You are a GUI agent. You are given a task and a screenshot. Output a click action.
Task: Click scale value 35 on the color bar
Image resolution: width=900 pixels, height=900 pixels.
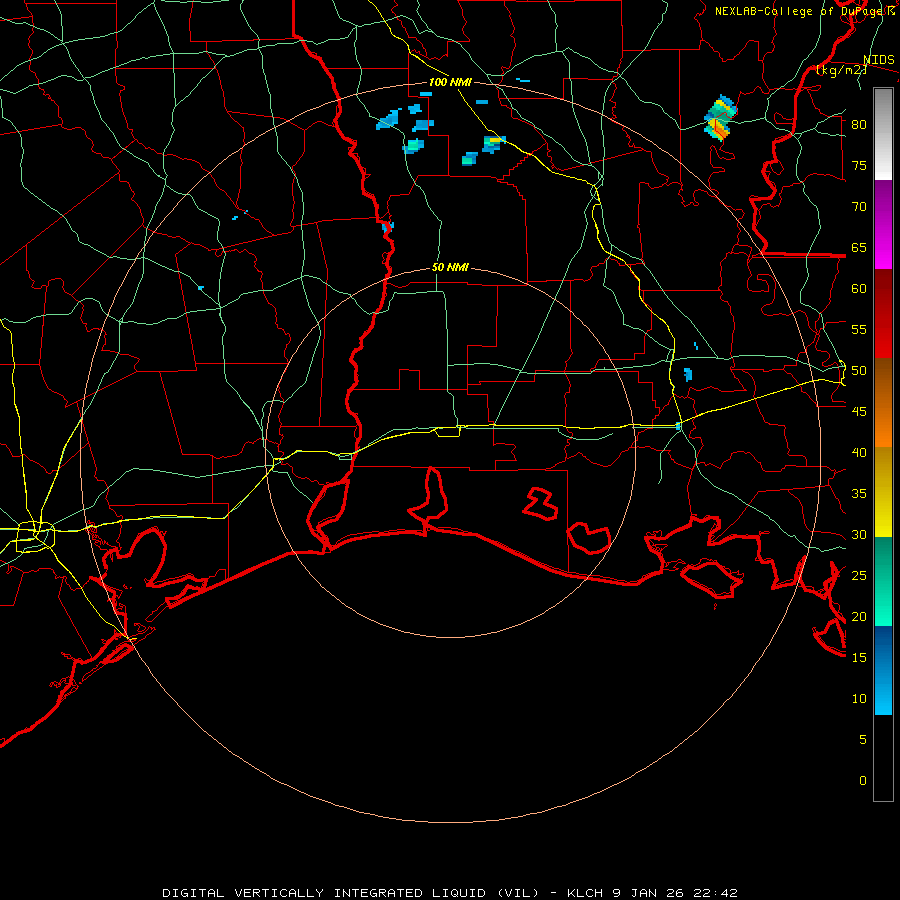tap(859, 494)
